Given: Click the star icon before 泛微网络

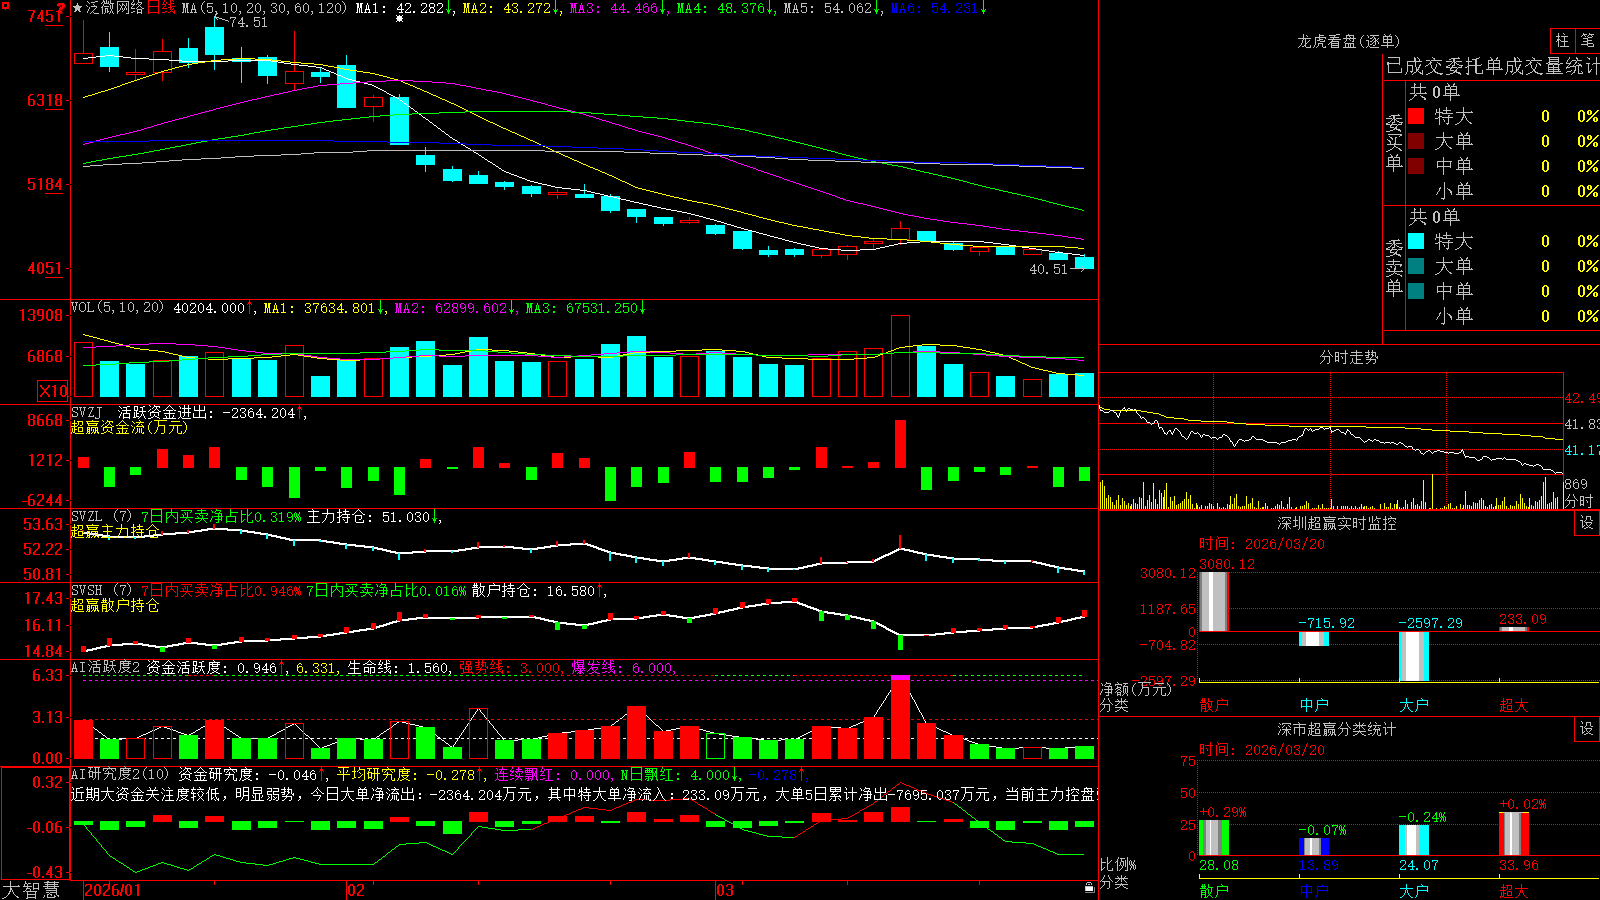Looking at the screenshot, I should point(78,8).
